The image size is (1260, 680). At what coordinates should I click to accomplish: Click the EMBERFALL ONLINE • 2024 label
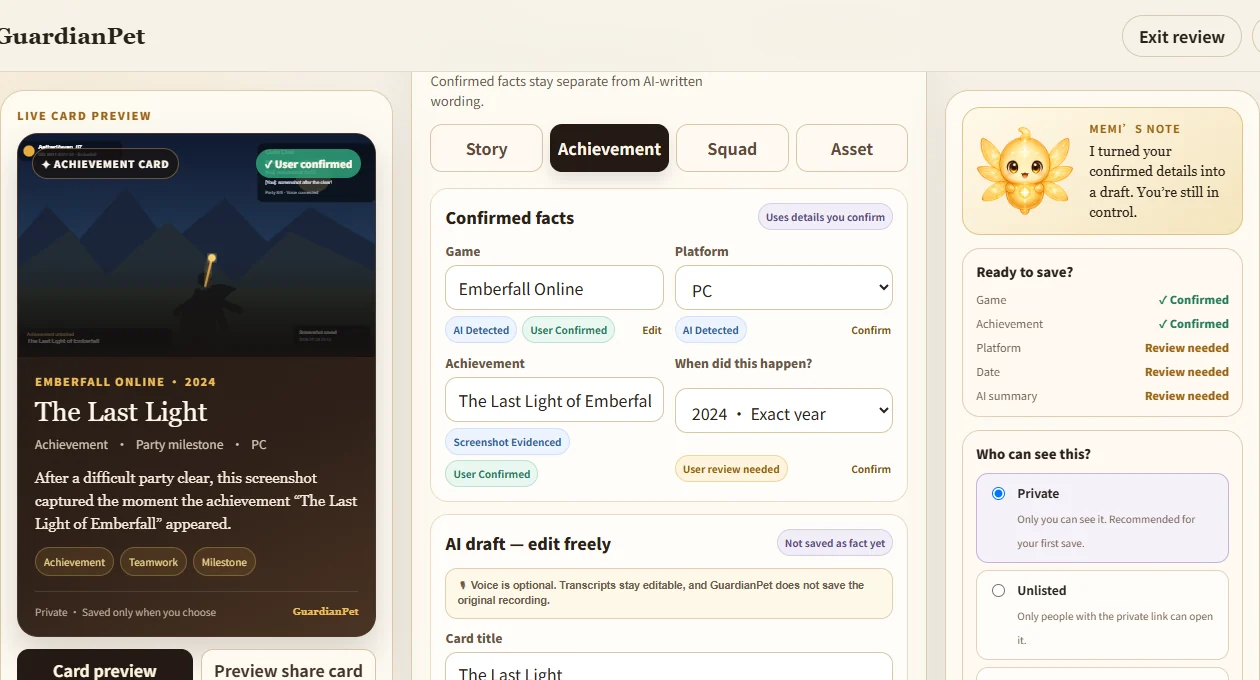(125, 382)
